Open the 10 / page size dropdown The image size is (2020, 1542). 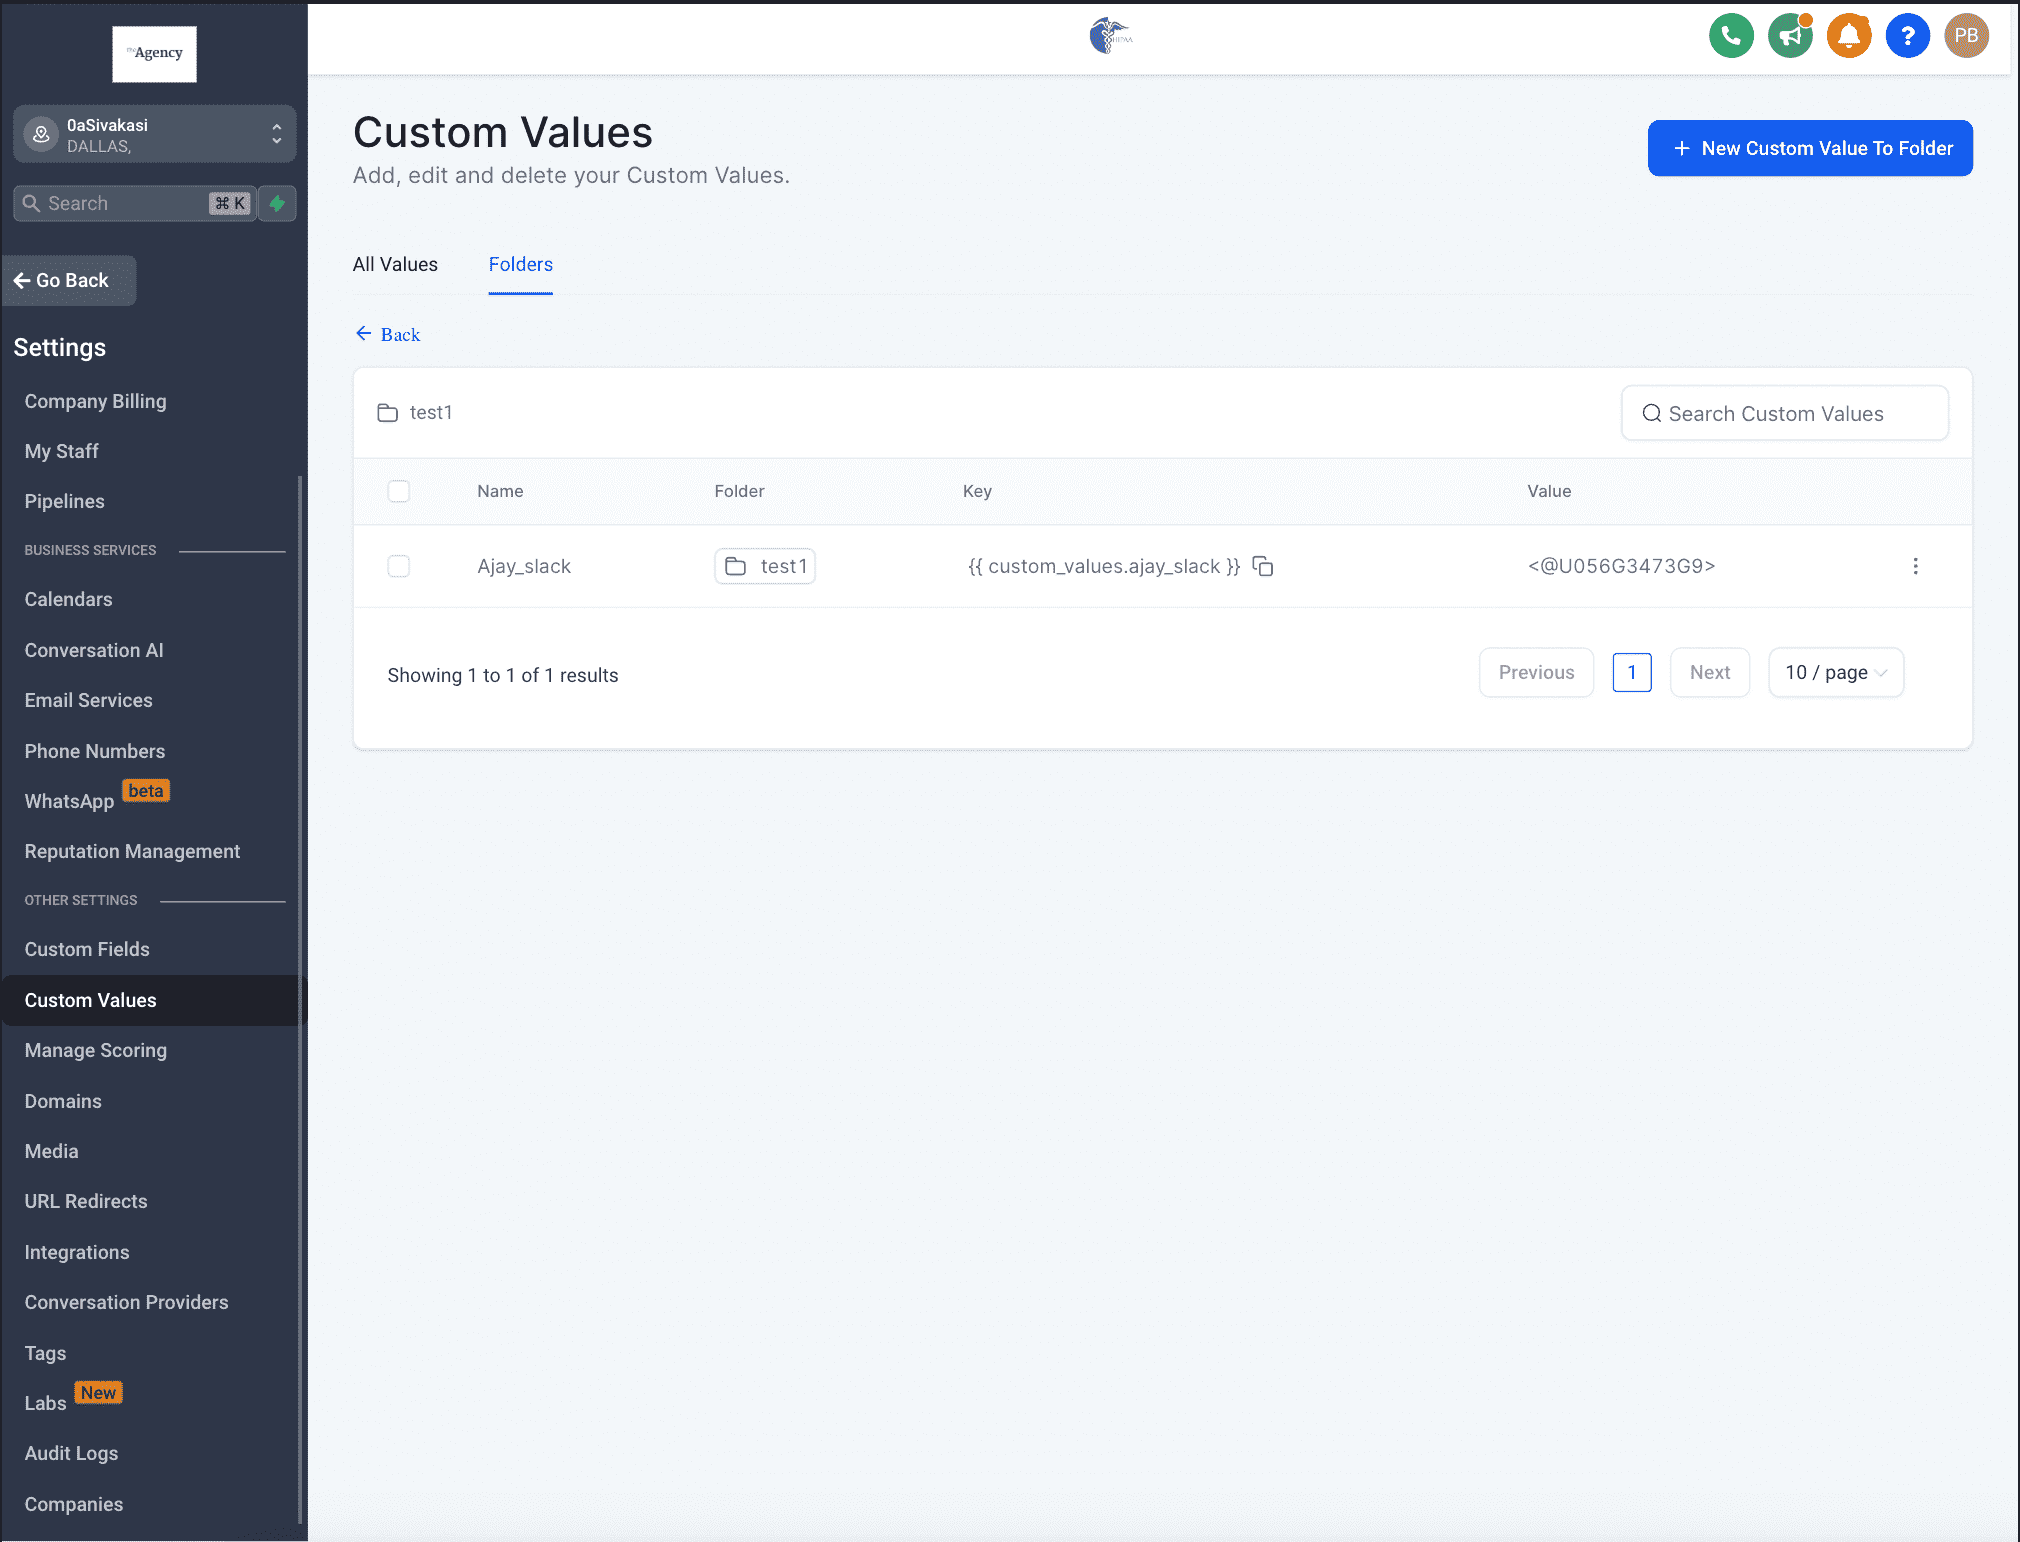1836,673
